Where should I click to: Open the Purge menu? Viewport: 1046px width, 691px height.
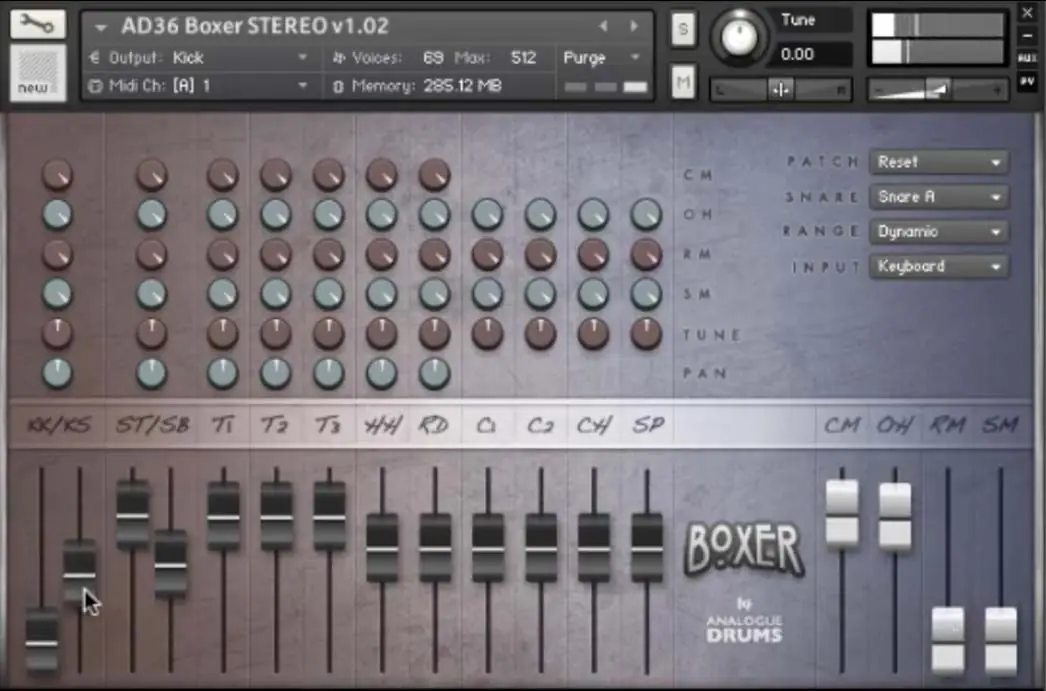coord(602,58)
